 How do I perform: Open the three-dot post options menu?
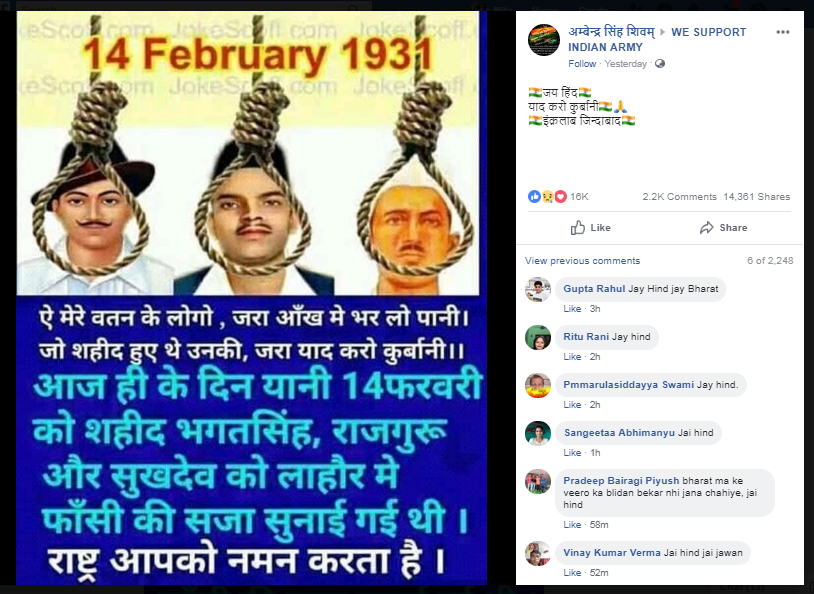tap(782, 32)
